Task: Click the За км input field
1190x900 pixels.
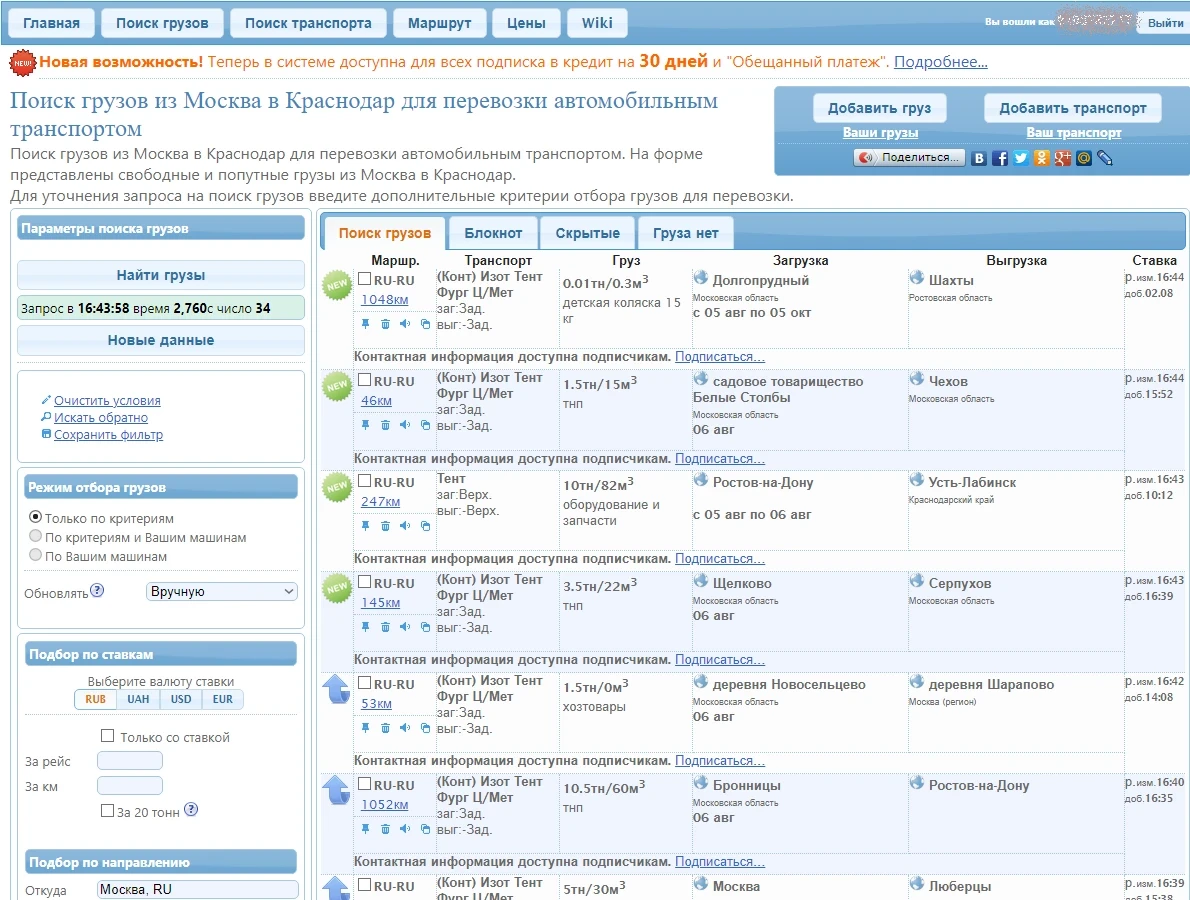Action: (130, 785)
